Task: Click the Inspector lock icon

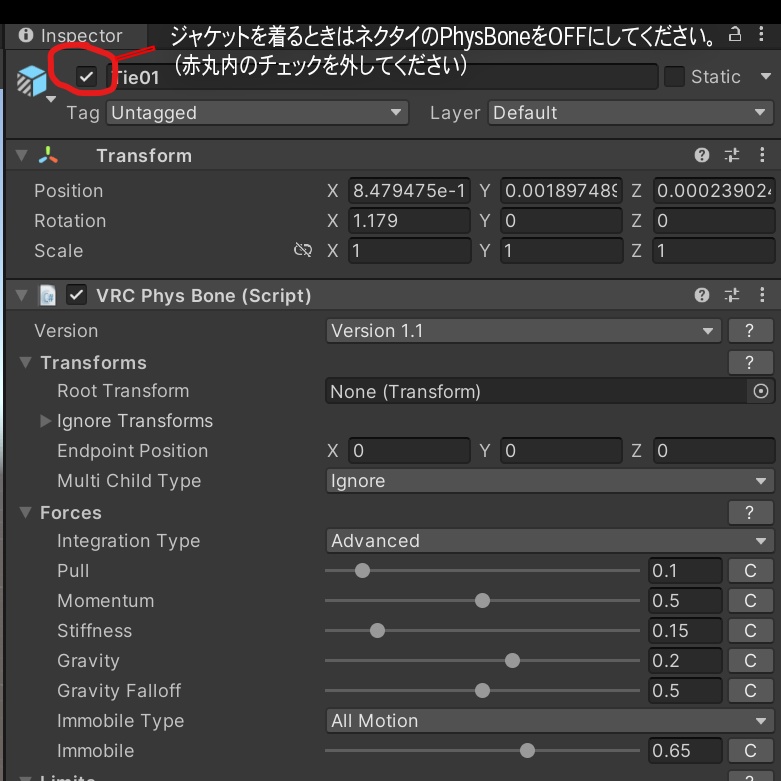Action: click(x=735, y=34)
